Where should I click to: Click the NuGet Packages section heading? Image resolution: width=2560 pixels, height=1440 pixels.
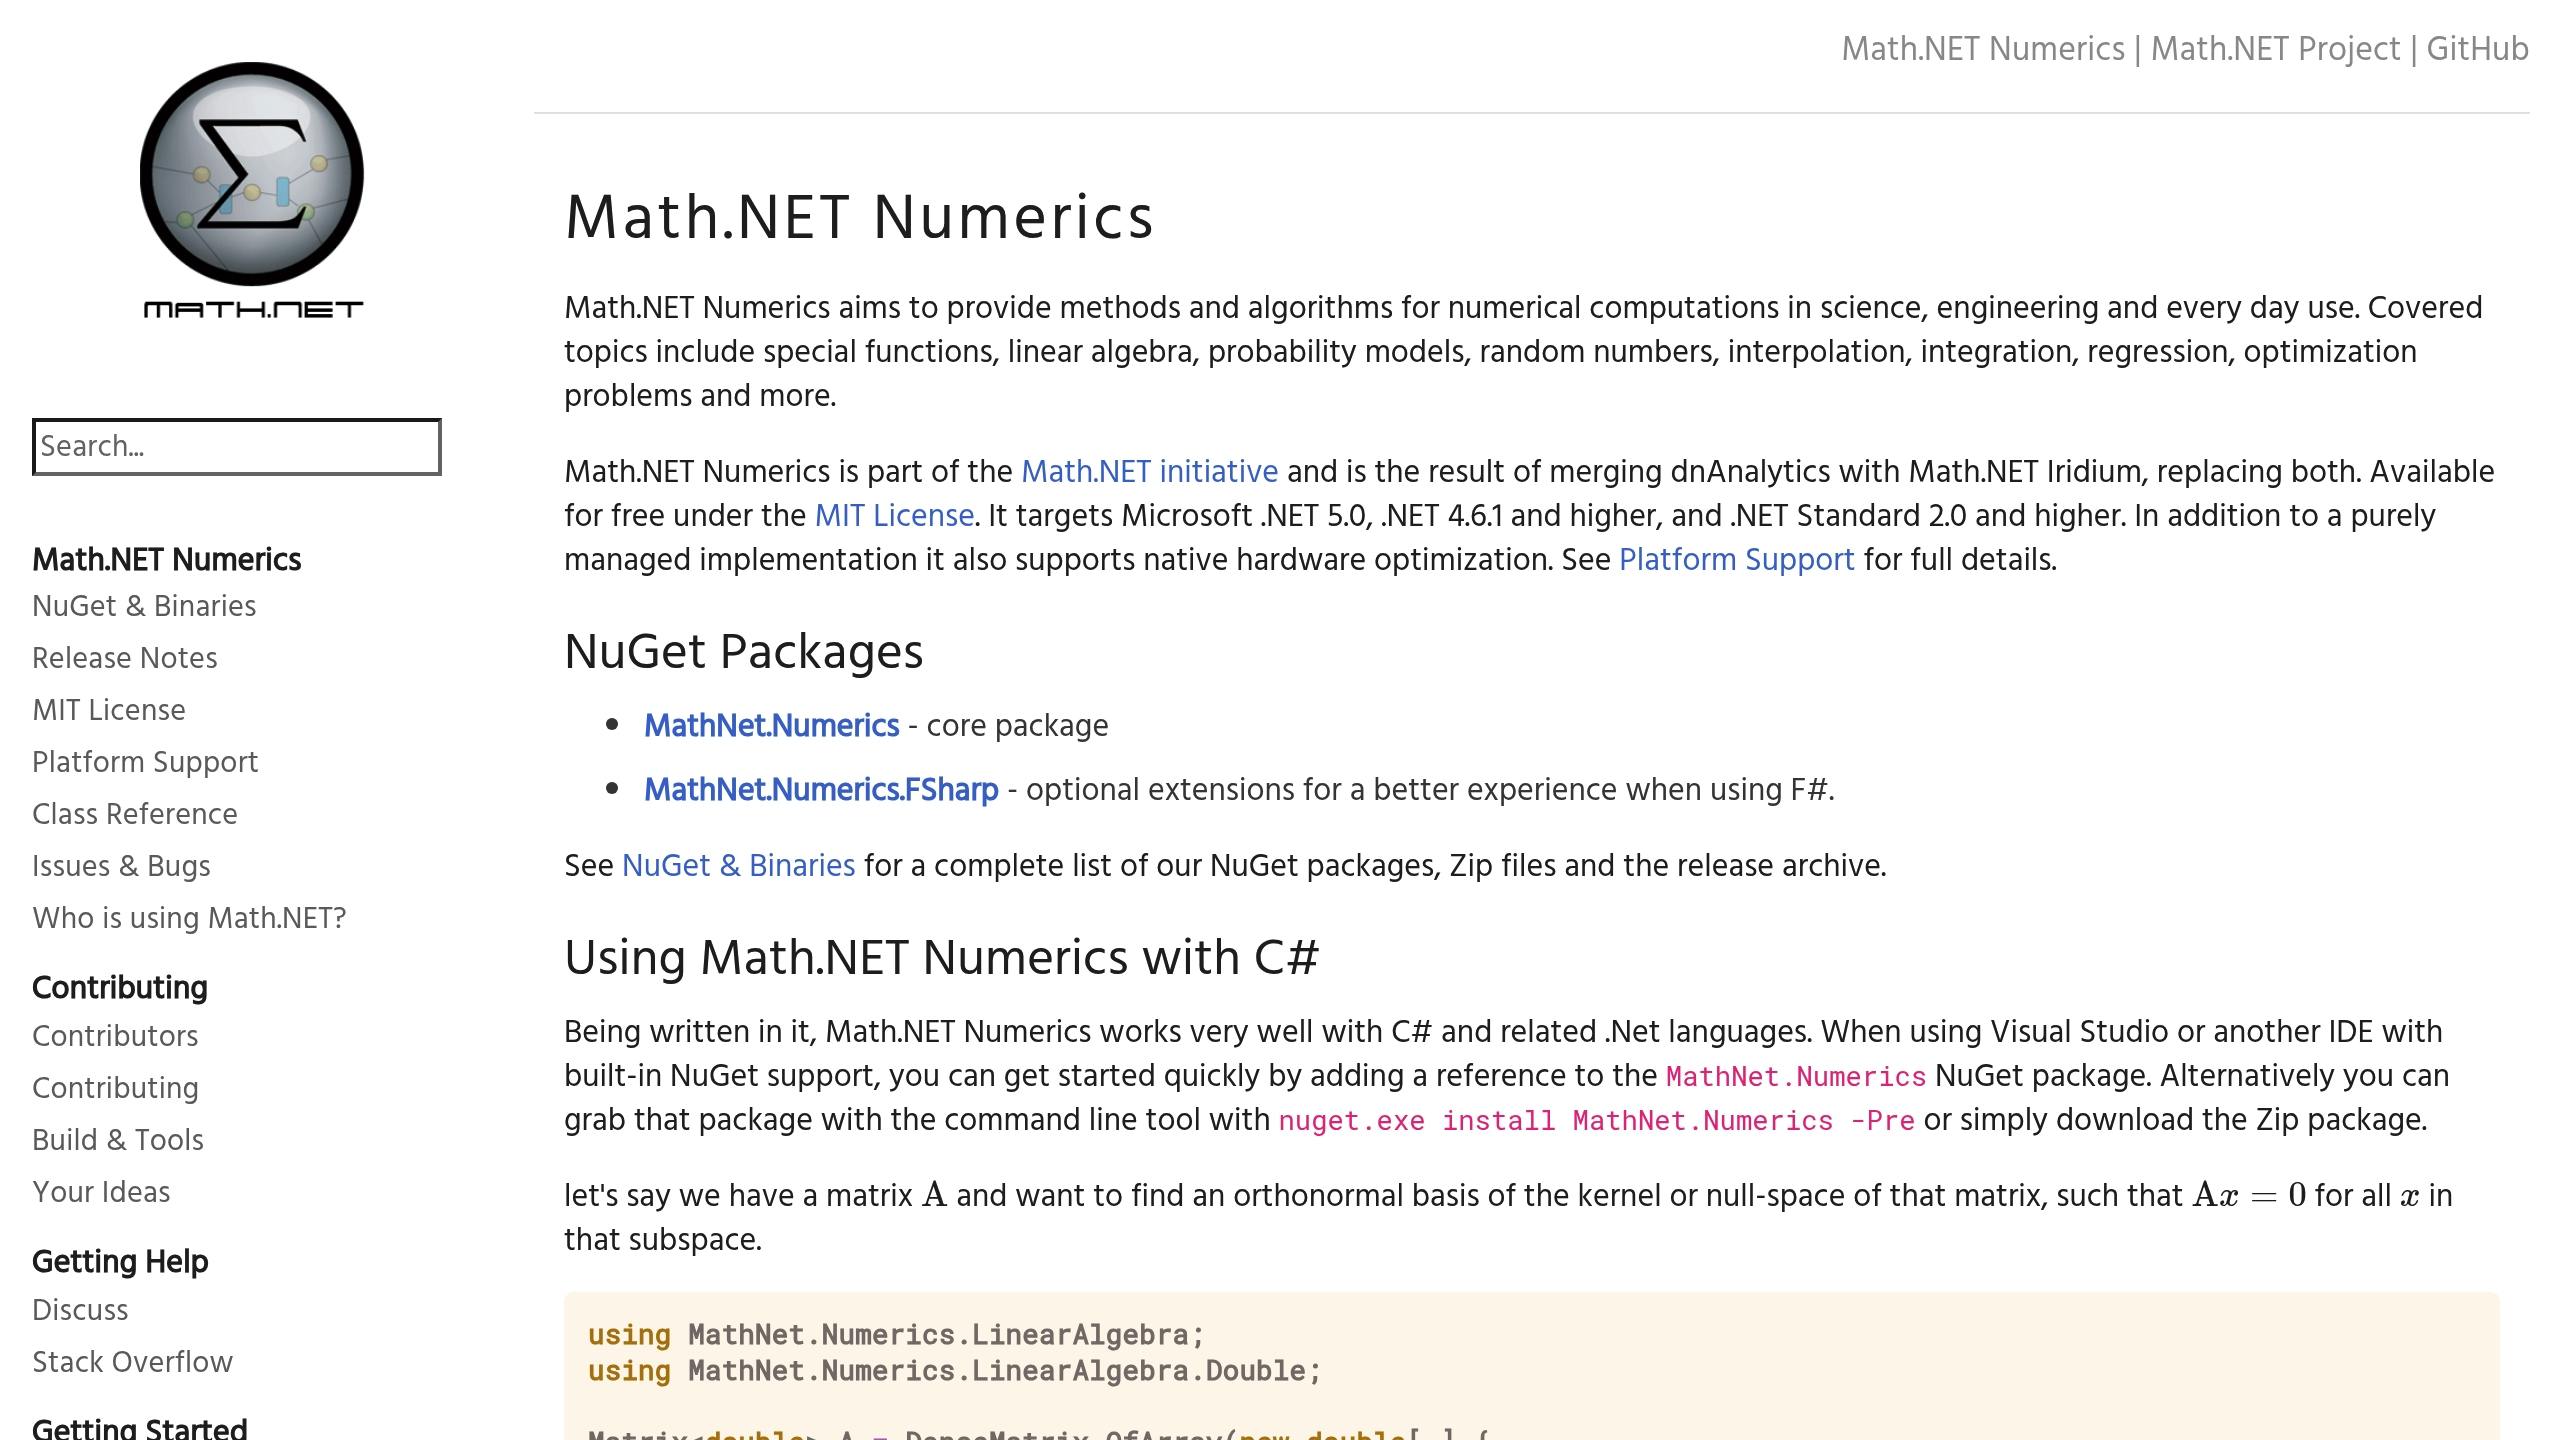point(743,652)
